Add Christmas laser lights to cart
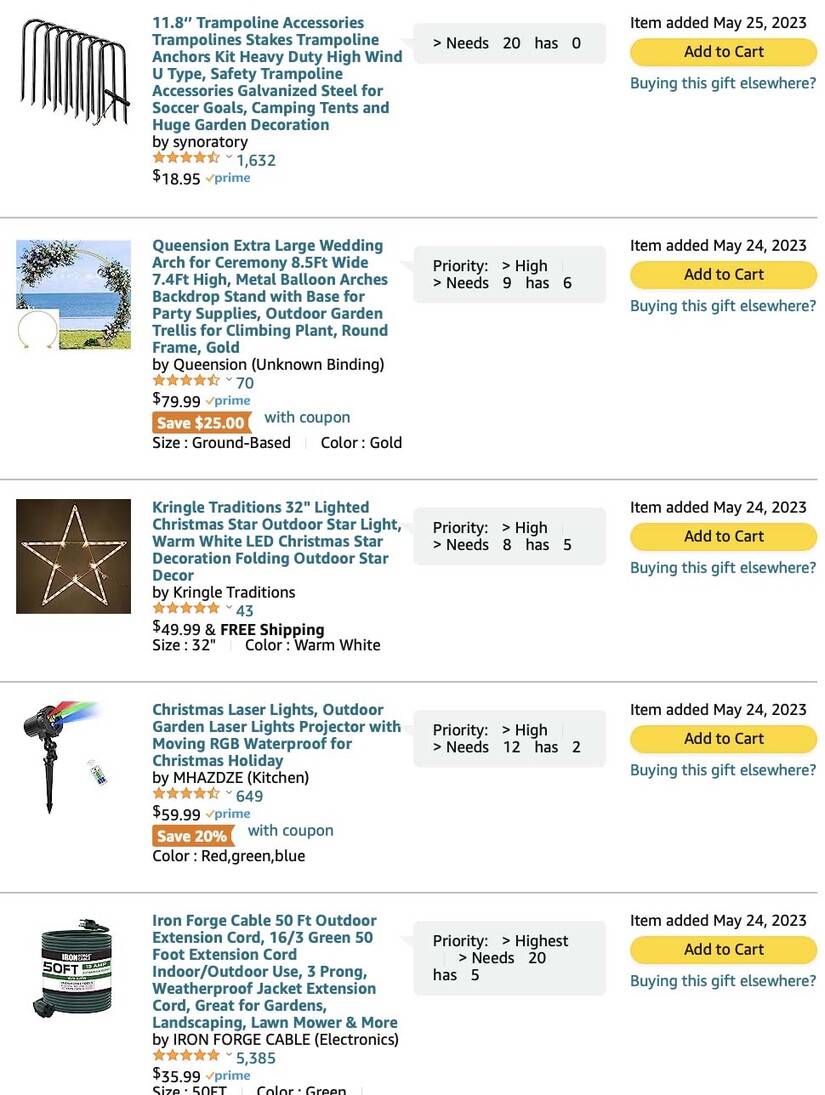This screenshot has width=825, height=1095. point(723,739)
